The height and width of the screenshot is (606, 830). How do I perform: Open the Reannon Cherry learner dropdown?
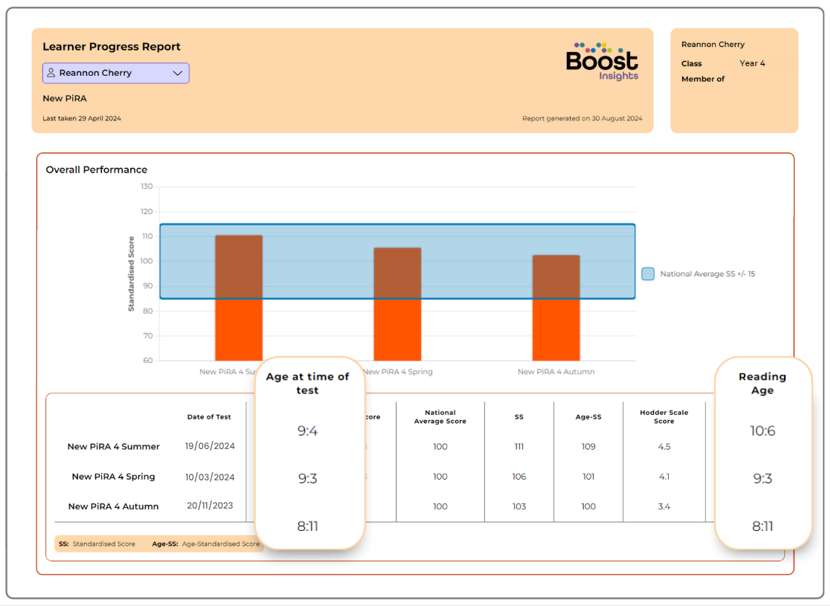pyautogui.click(x=115, y=73)
